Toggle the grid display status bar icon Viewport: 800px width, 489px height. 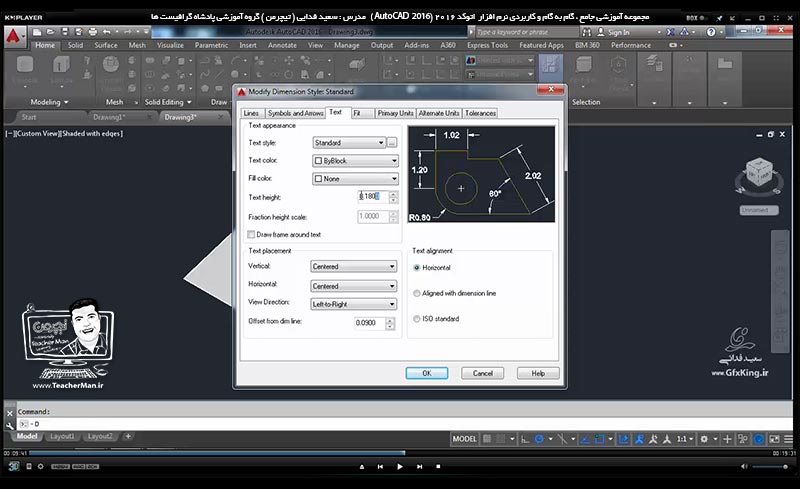coord(487,438)
